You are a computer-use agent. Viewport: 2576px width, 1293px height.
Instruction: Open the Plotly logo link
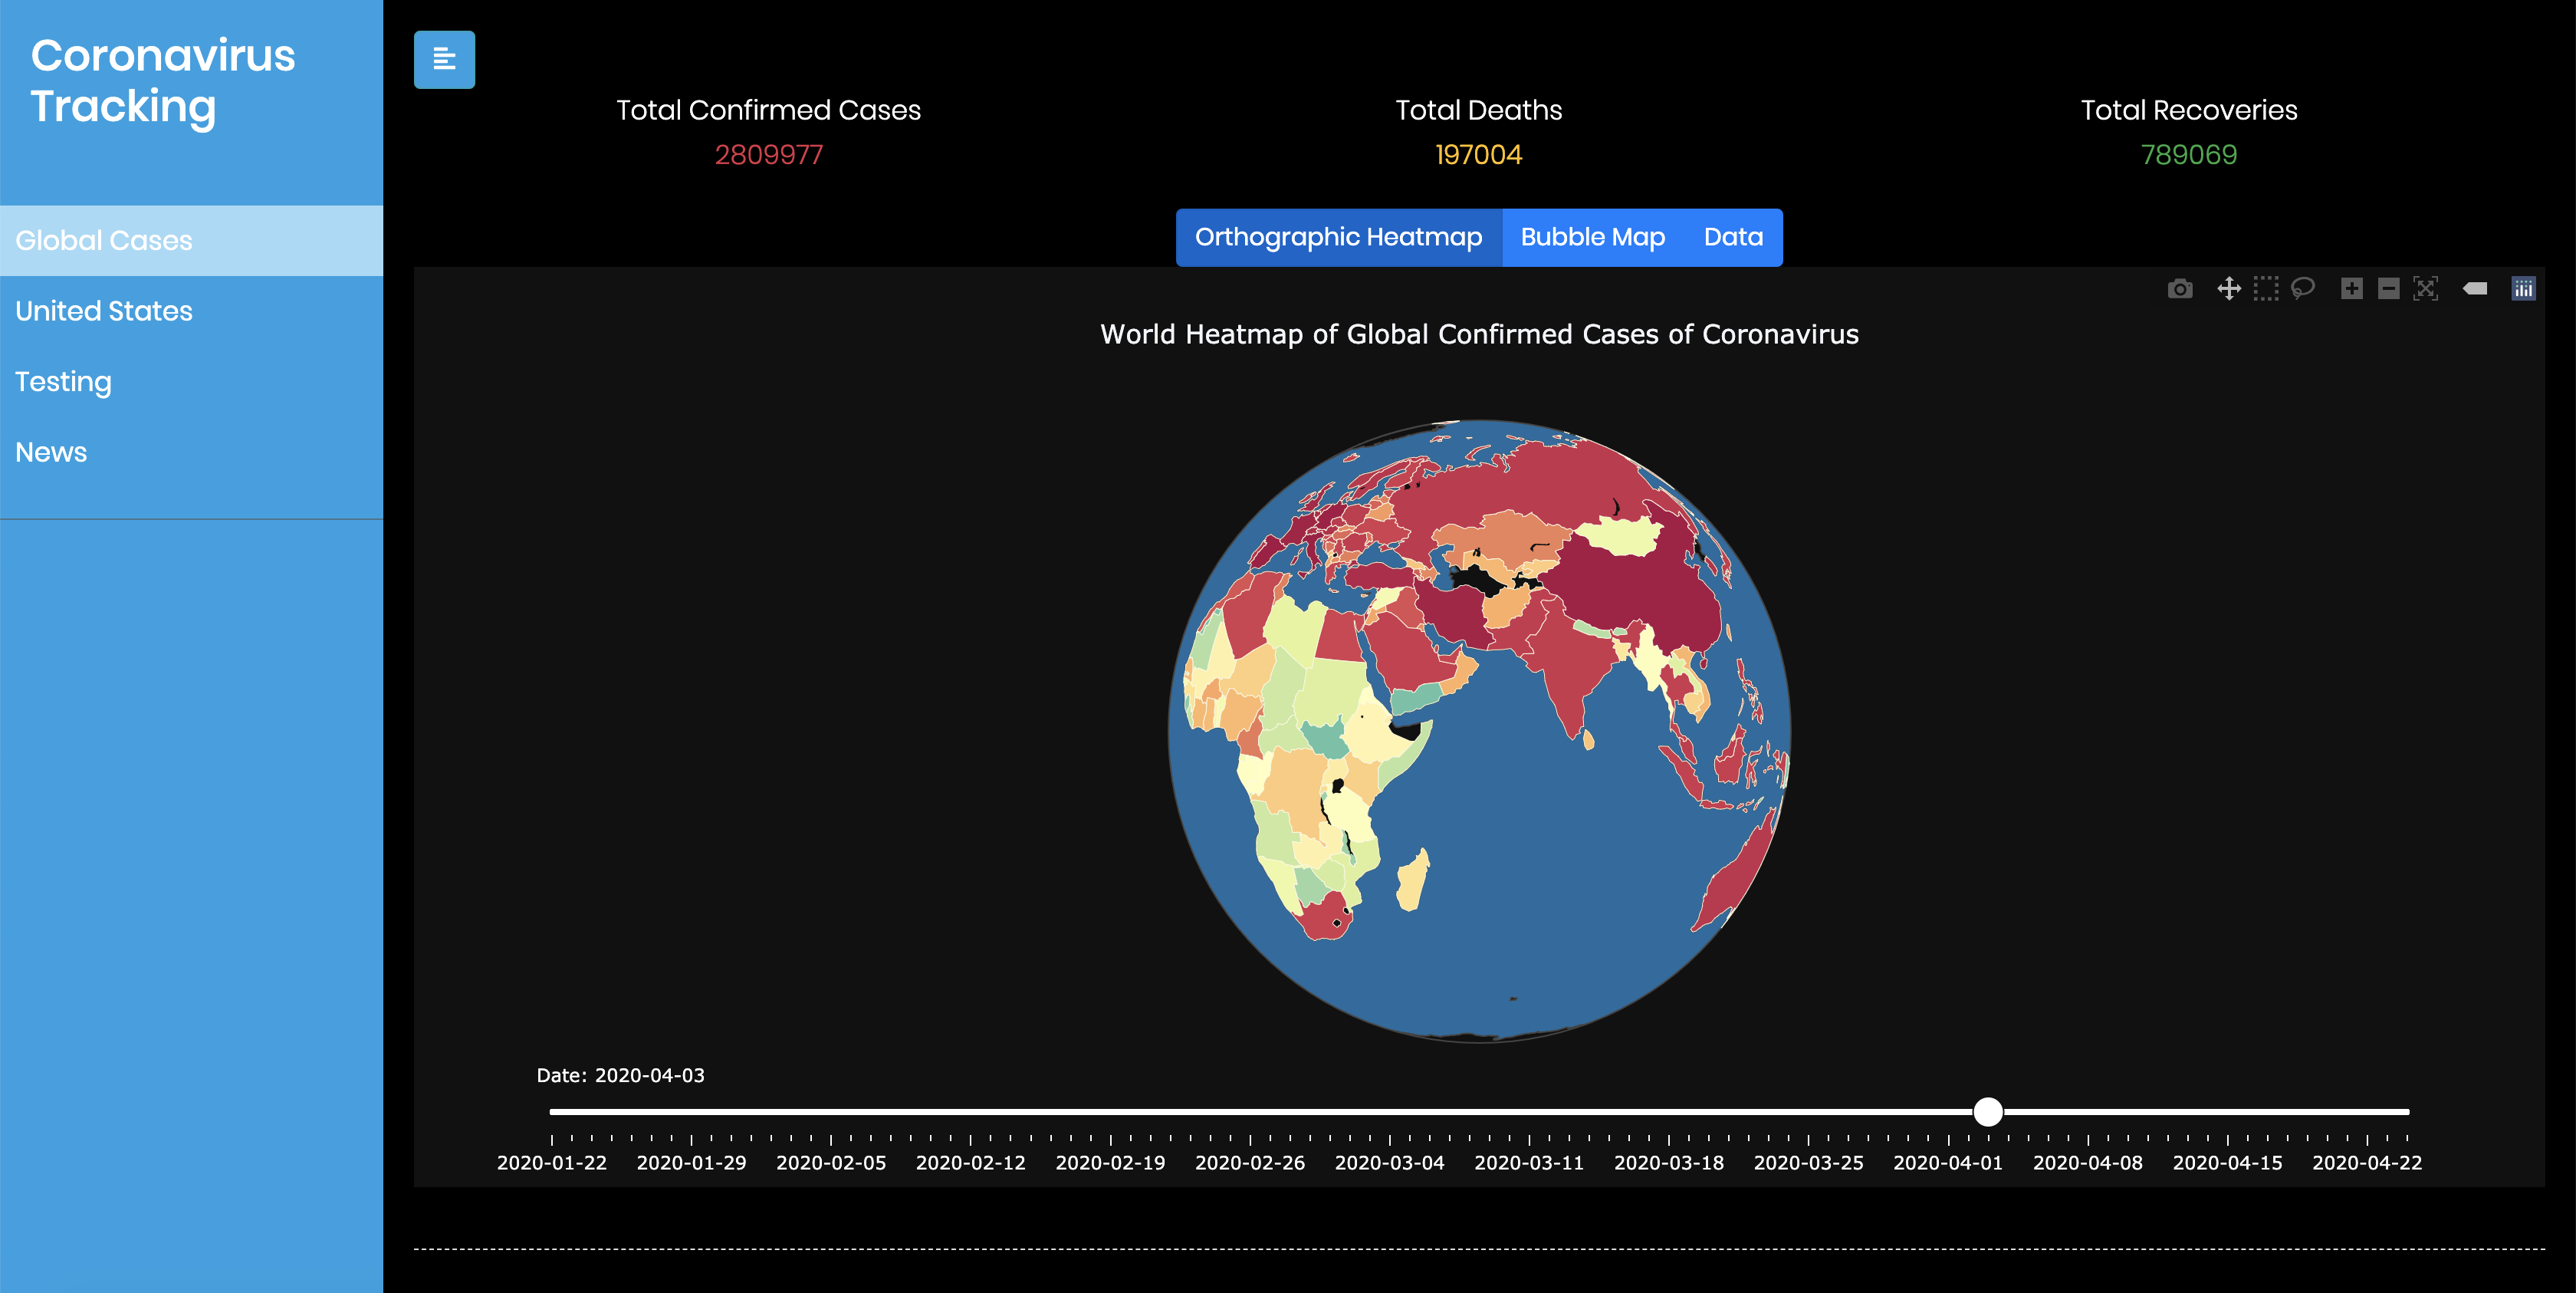click(2523, 289)
